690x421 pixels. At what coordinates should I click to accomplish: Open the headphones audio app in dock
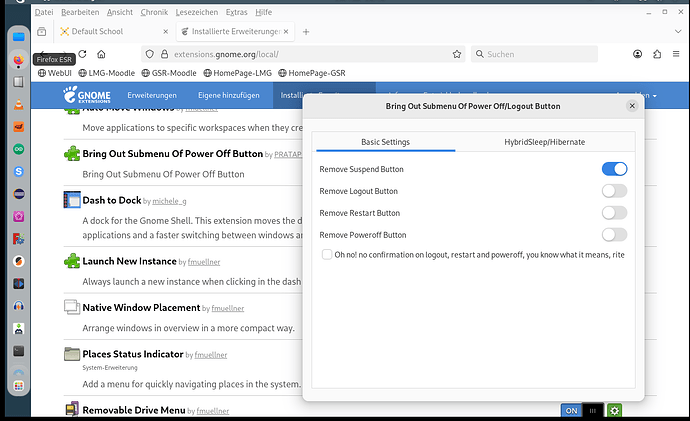click(x=18, y=306)
